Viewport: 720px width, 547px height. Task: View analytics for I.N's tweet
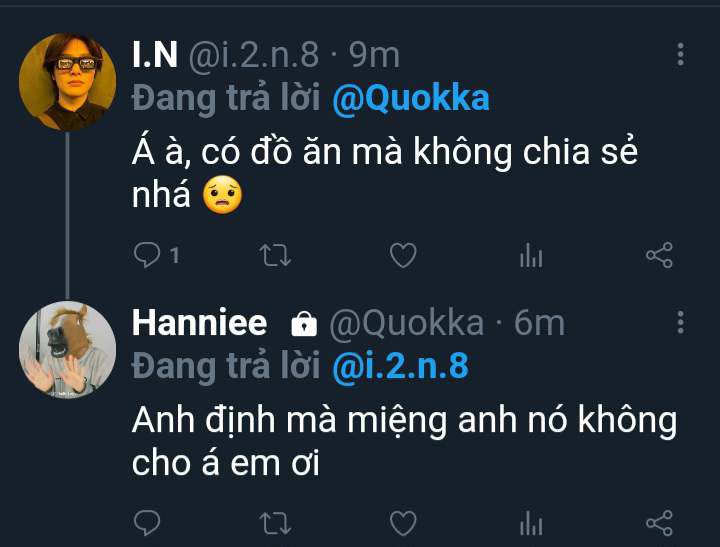click(x=531, y=257)
